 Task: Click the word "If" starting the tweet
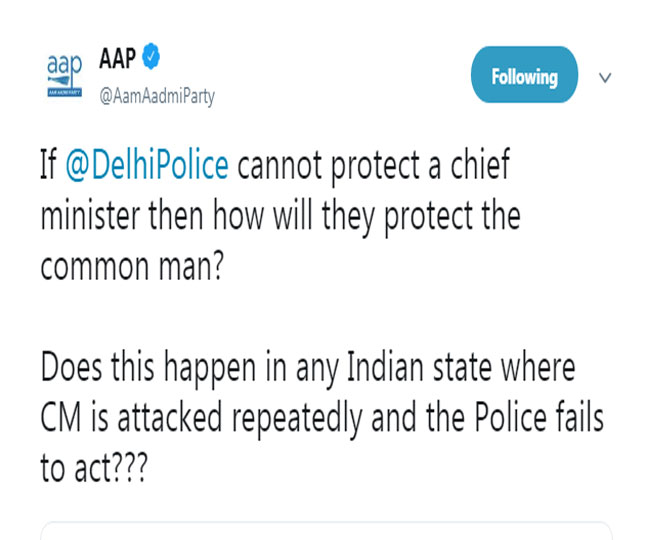pos(49,166)
